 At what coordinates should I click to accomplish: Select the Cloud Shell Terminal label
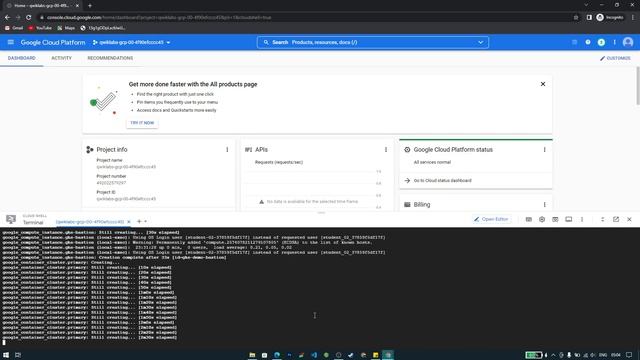tap(33, 222)
